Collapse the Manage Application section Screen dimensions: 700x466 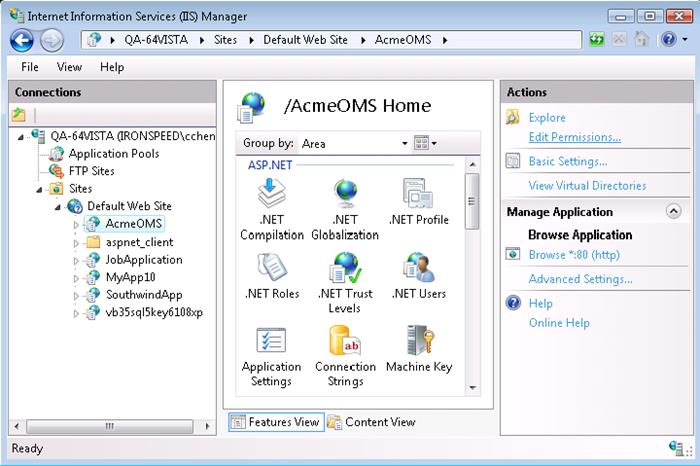(x=673, y=211)
